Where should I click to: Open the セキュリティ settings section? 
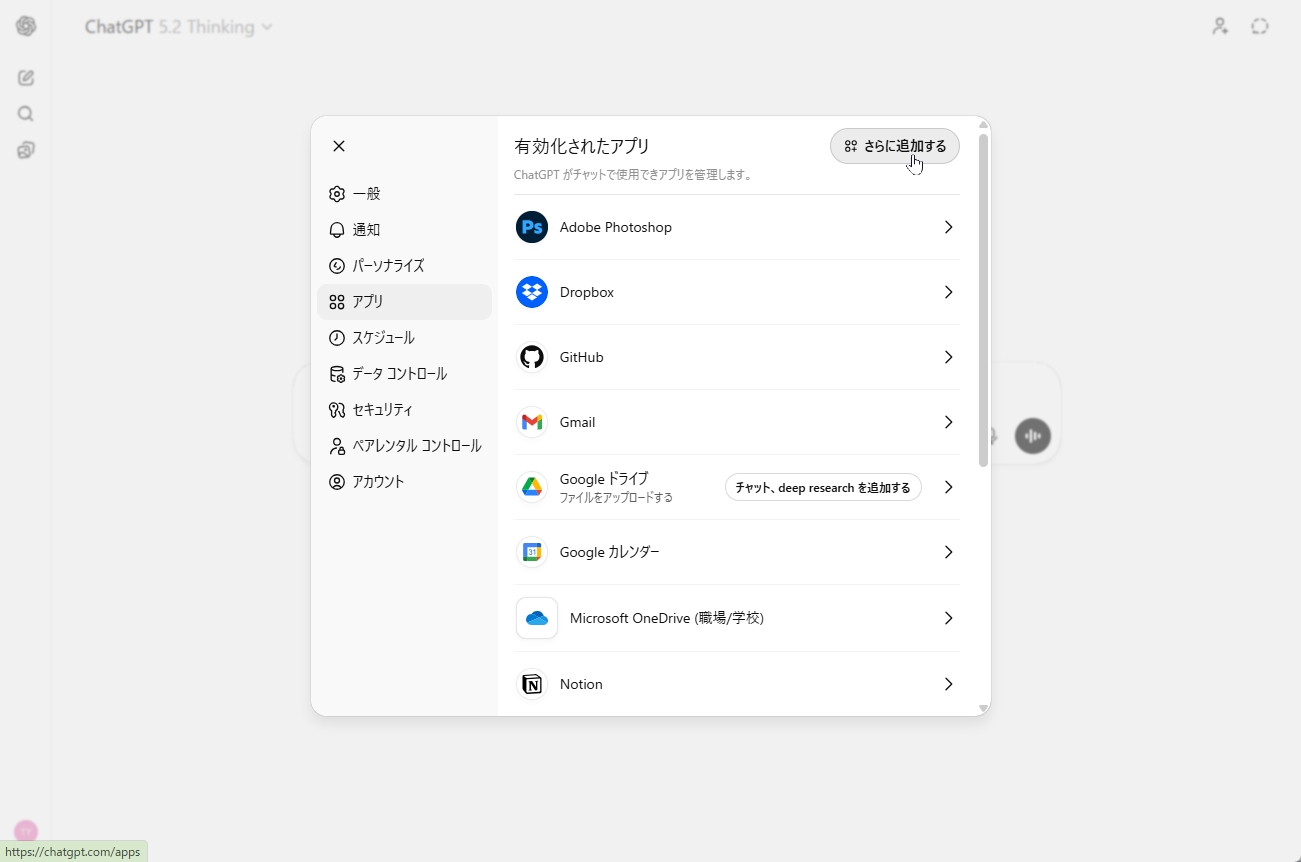[x=404, y=410]
